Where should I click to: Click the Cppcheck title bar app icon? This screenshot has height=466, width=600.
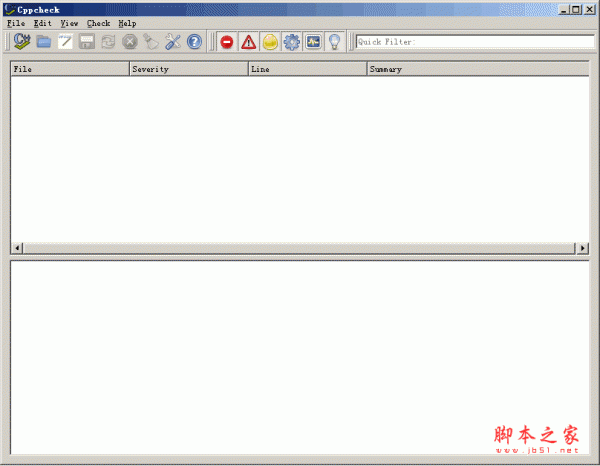[10, 10]
